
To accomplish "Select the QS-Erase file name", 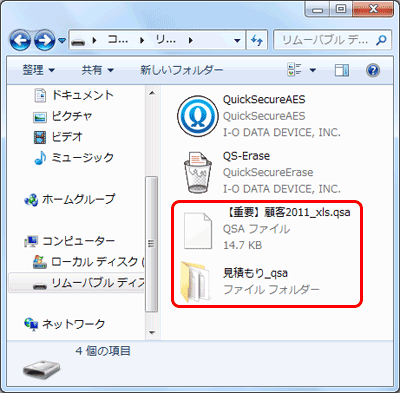I will (246, 156).
